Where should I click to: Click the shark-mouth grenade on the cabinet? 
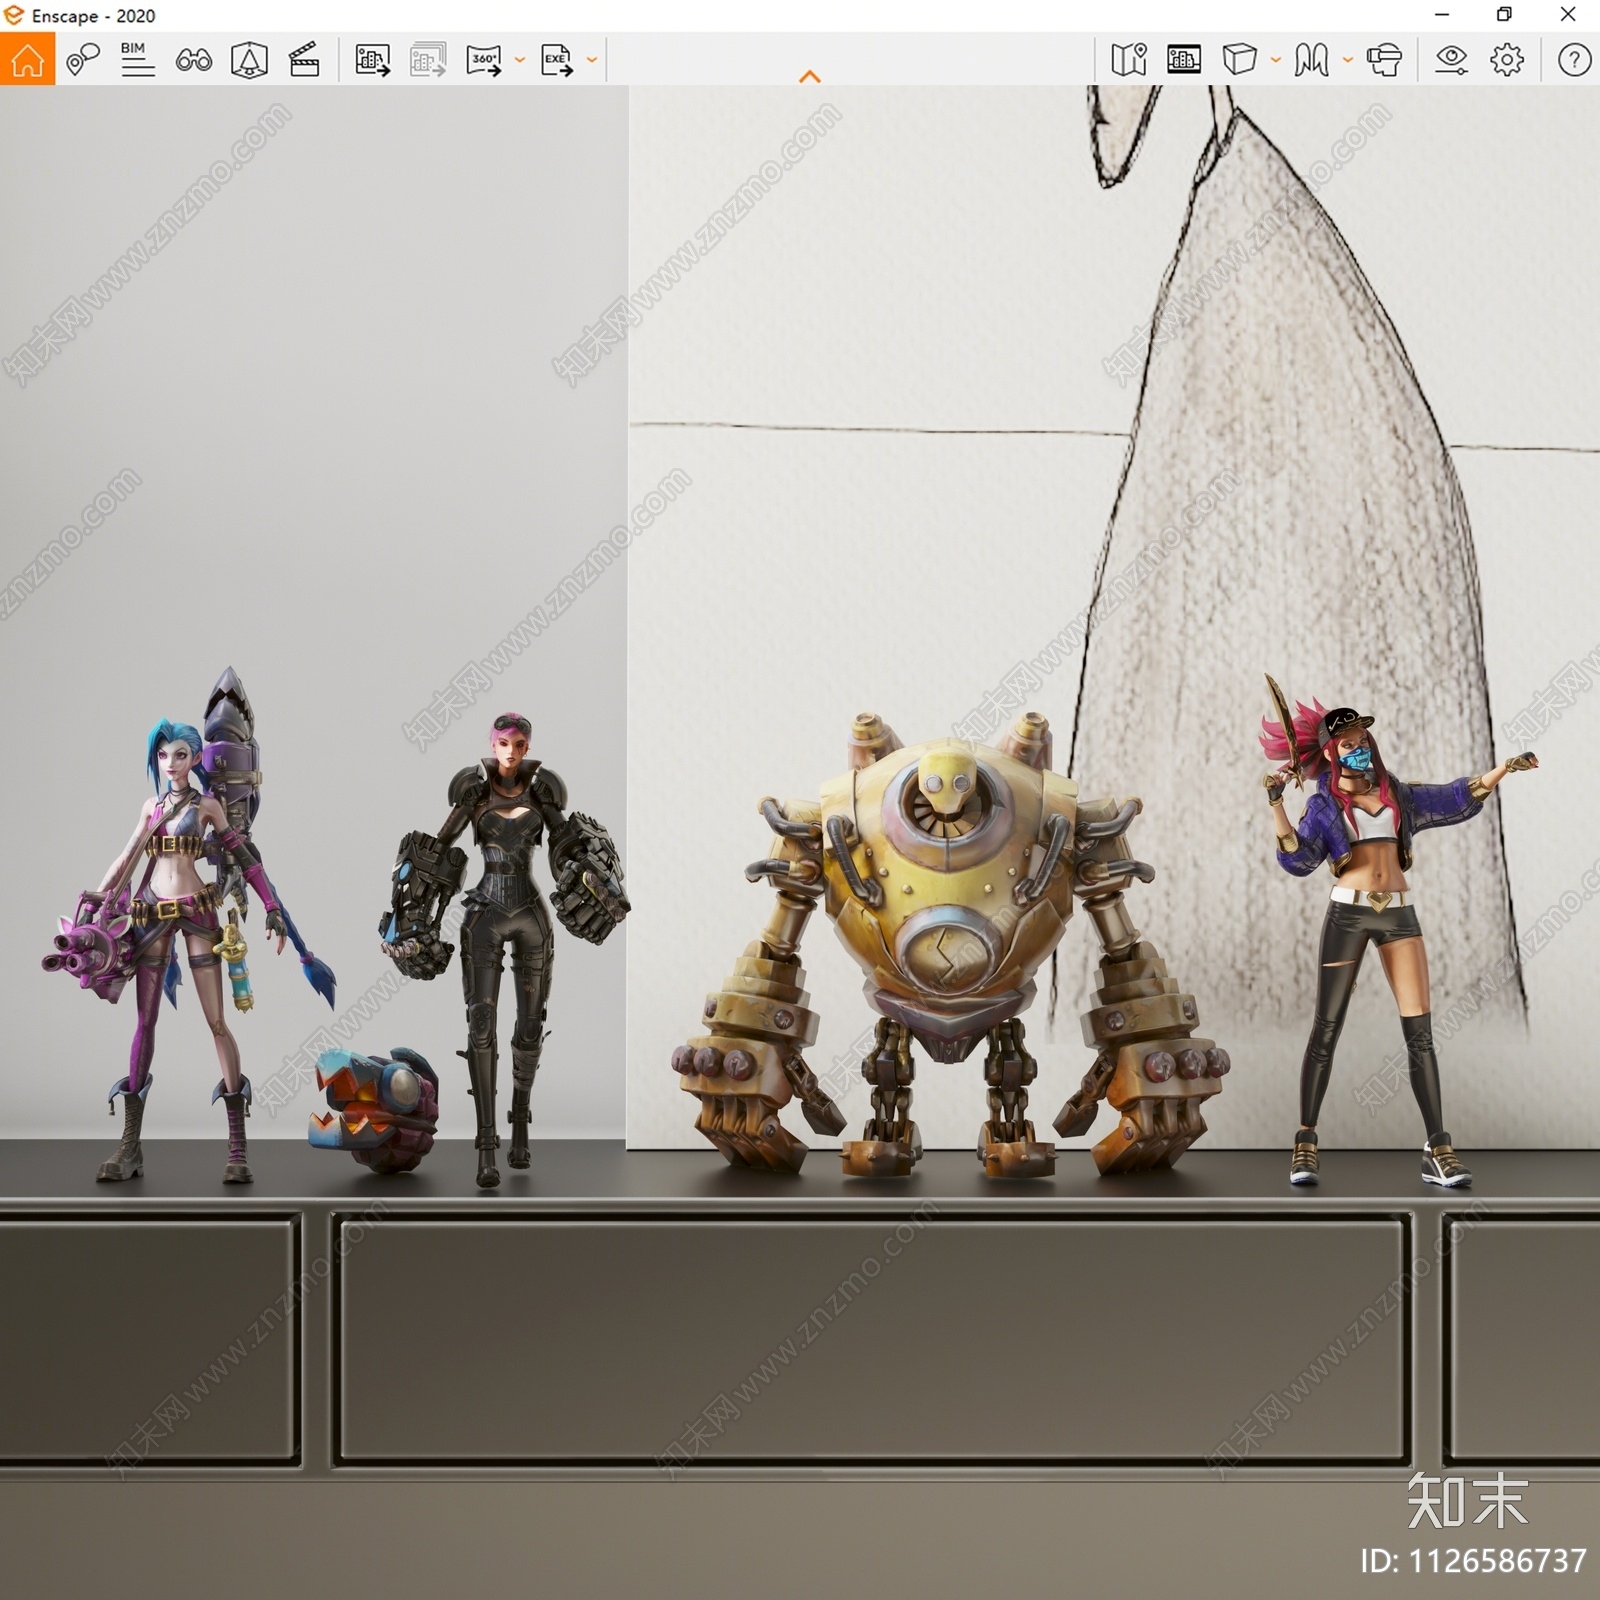374,1108
